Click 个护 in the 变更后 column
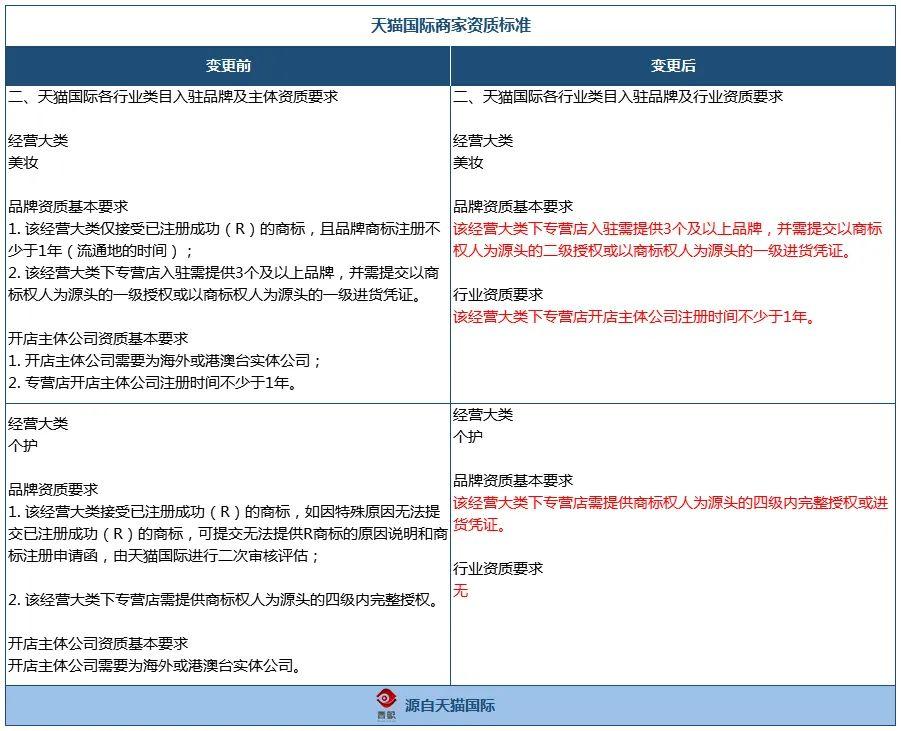Viewport: 901px width, 731px height. coord(468,437)
